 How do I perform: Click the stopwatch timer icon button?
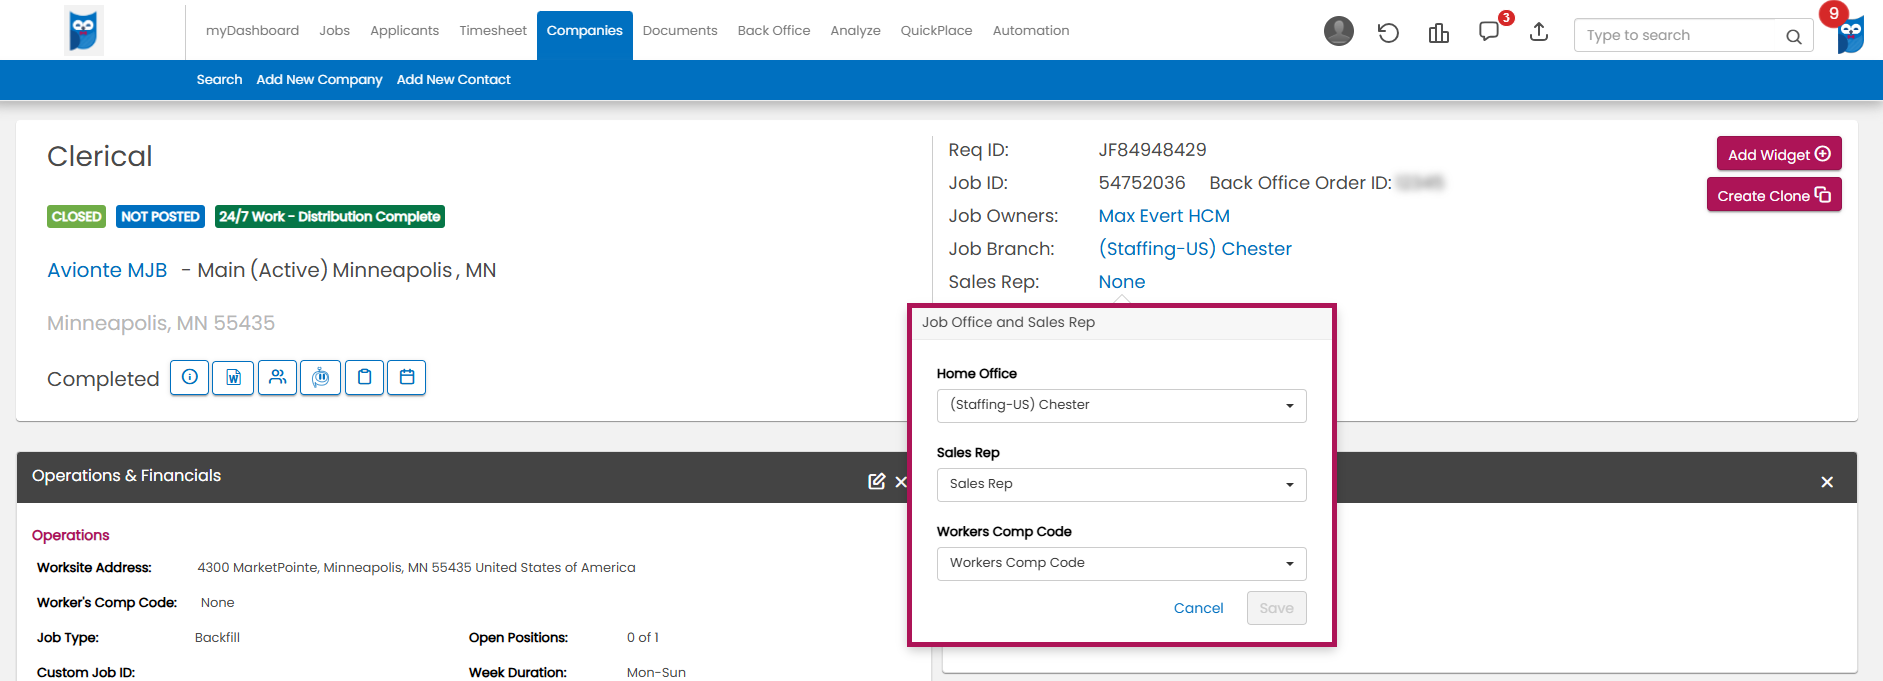pyautogui.click(x=321, y=378)
